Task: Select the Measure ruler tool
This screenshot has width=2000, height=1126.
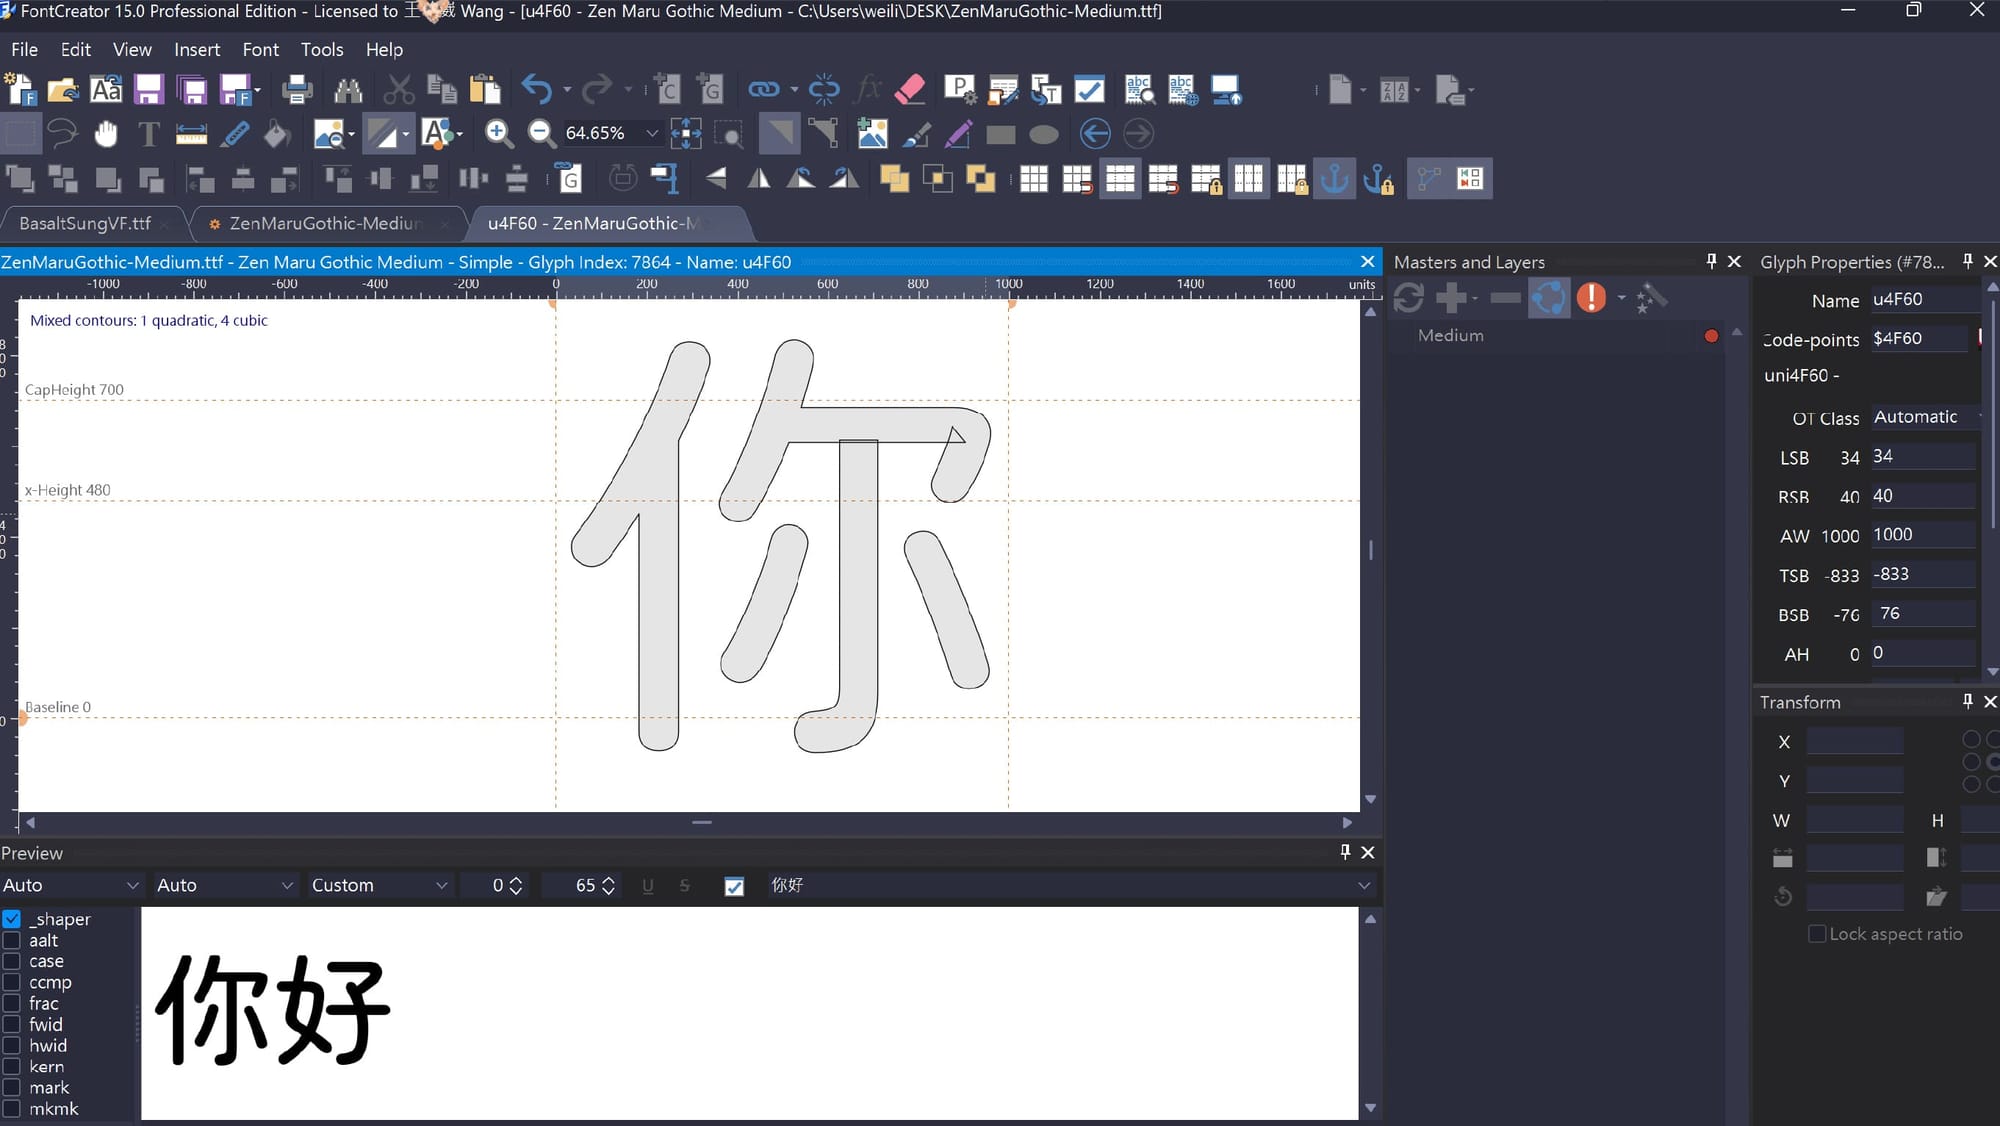Action: click(191, 133)
